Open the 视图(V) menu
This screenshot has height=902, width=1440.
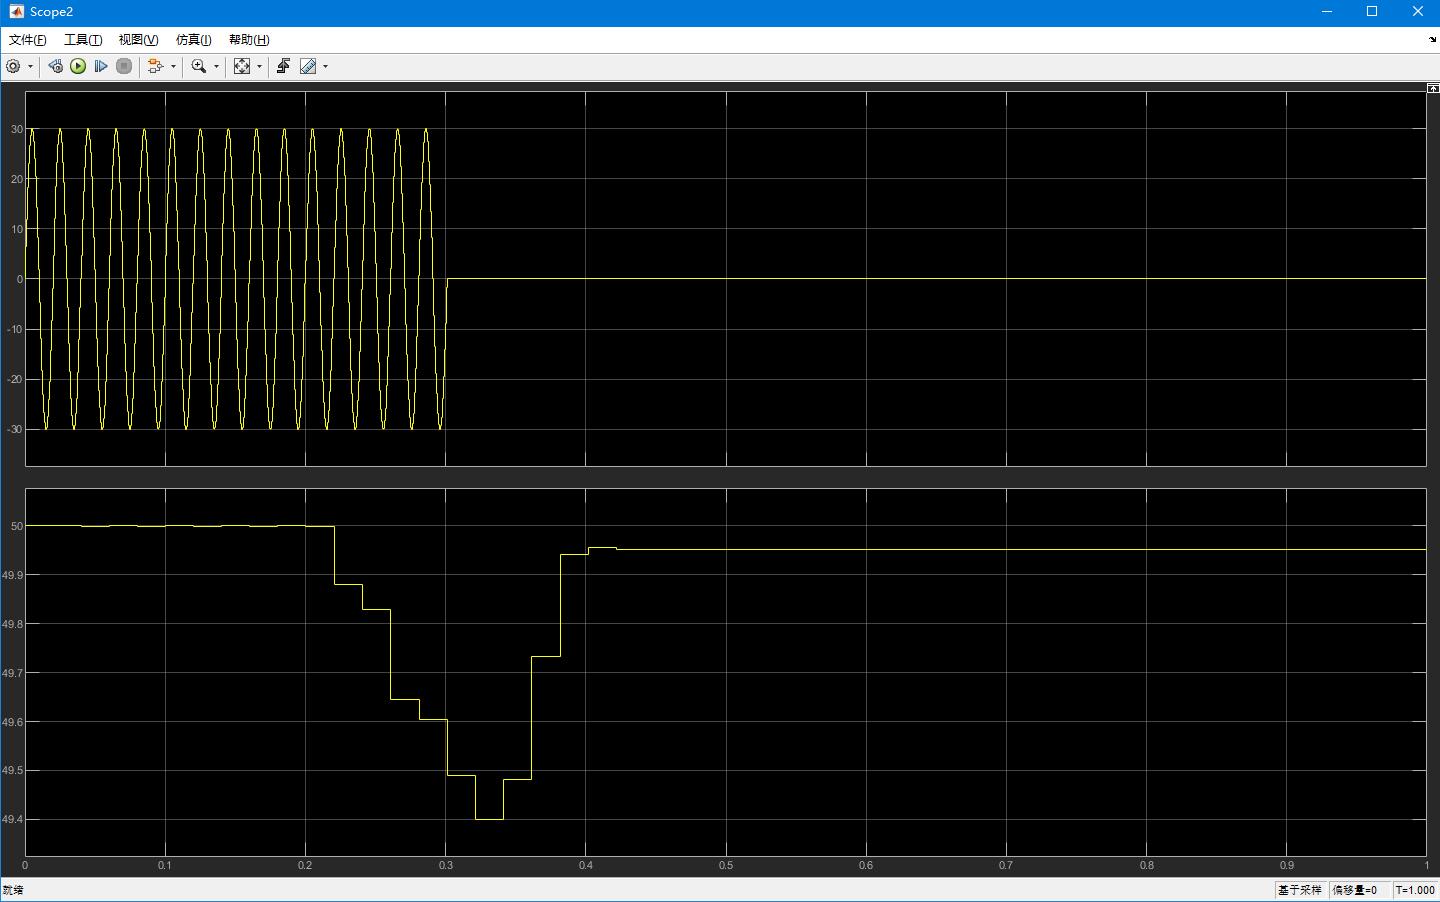tap(138, 40)
